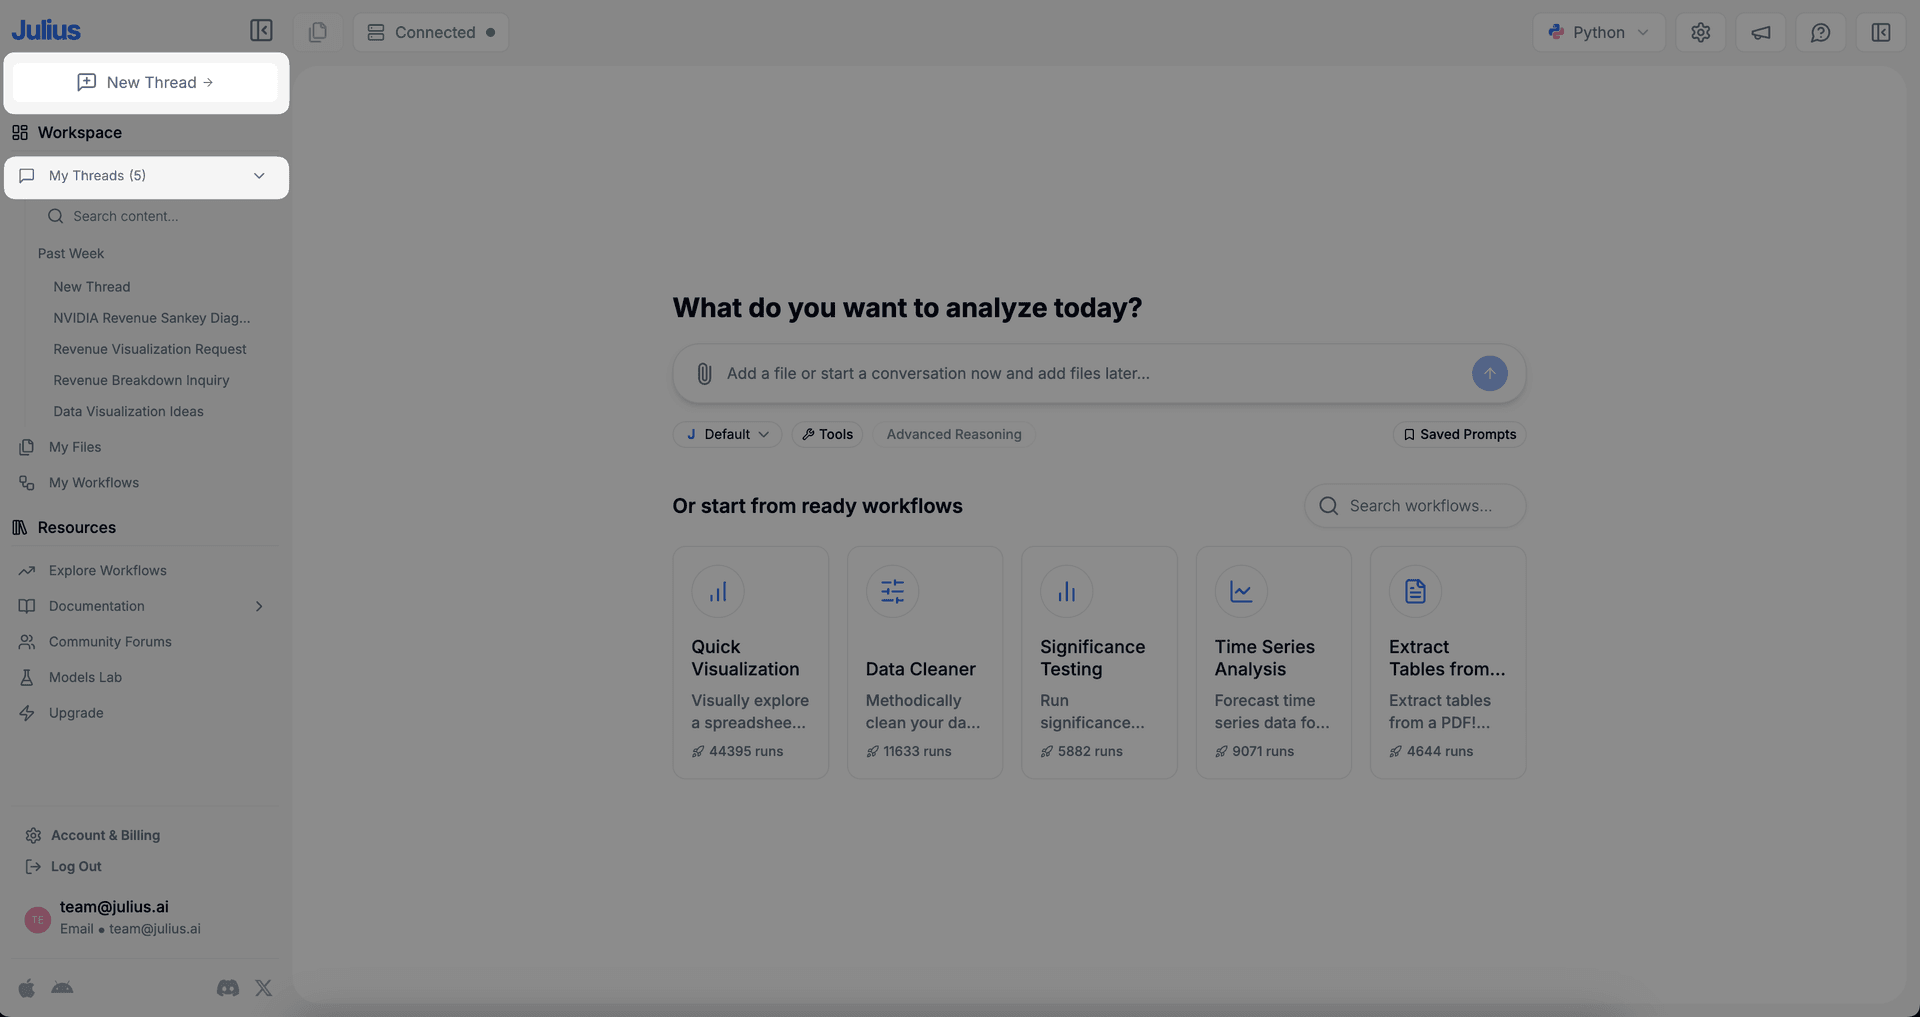Click the Apple app download icon
The height and width of the screenshot is (1017, 1920).
[27, 988]
